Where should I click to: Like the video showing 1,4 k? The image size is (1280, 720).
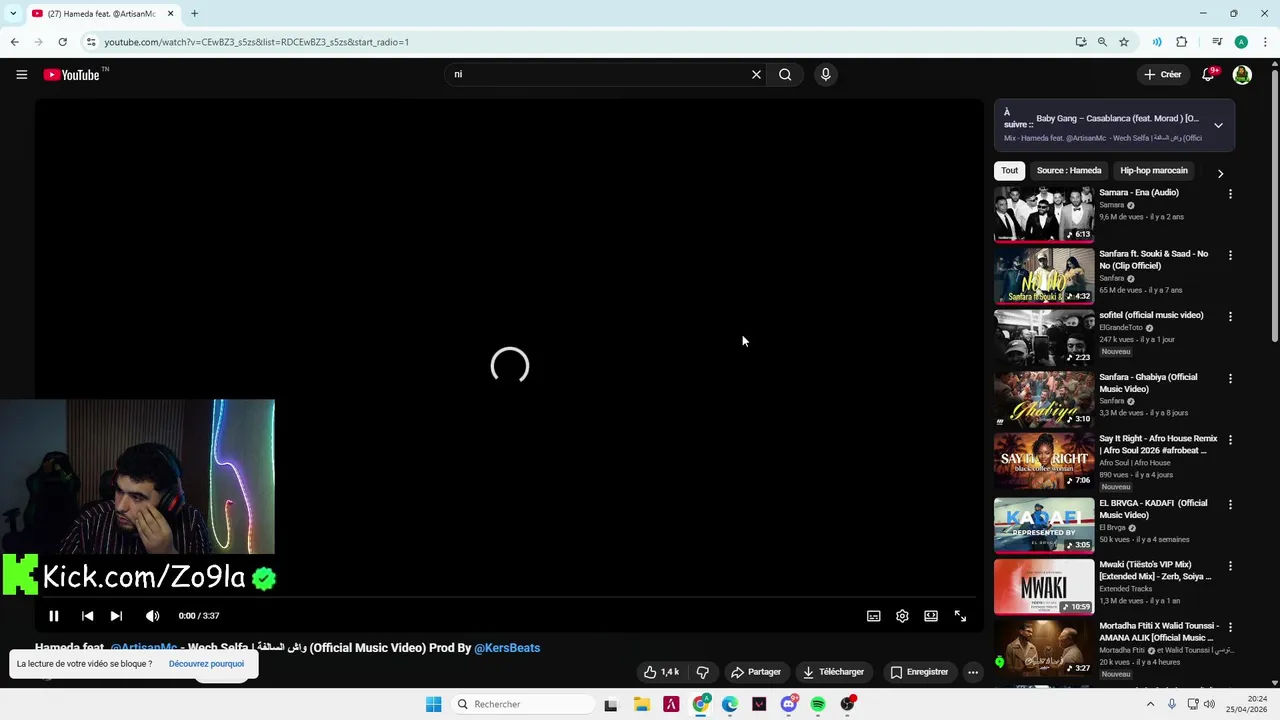661,672
